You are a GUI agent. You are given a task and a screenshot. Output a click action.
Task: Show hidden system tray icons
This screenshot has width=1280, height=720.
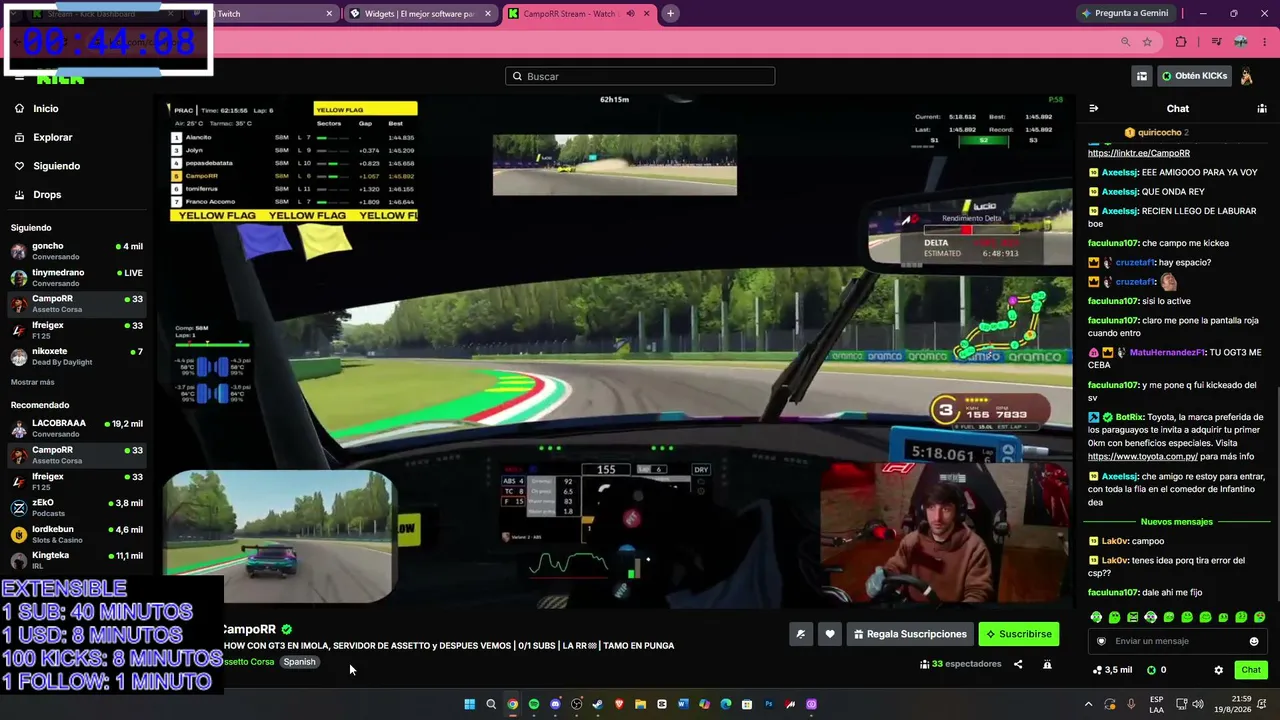pyautogui.click(x=1089, y=704)
